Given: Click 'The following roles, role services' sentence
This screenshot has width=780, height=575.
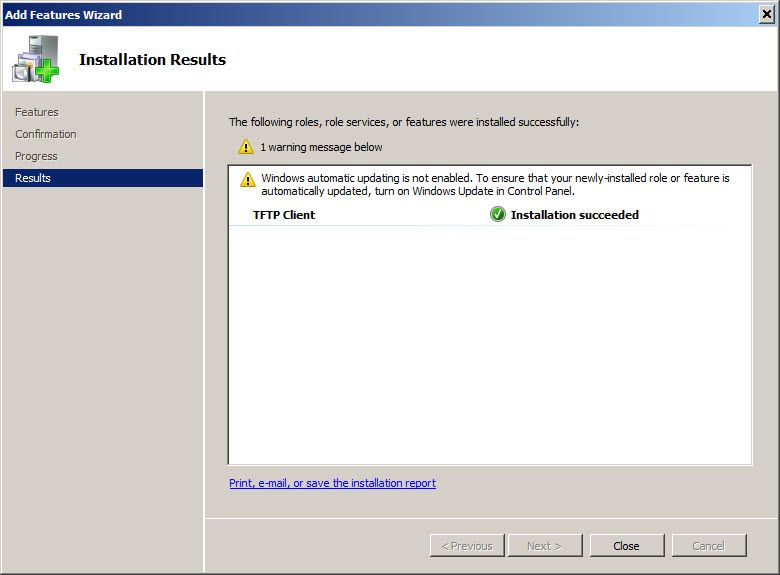Looking at the screenshot, I should tap(404, 122).
